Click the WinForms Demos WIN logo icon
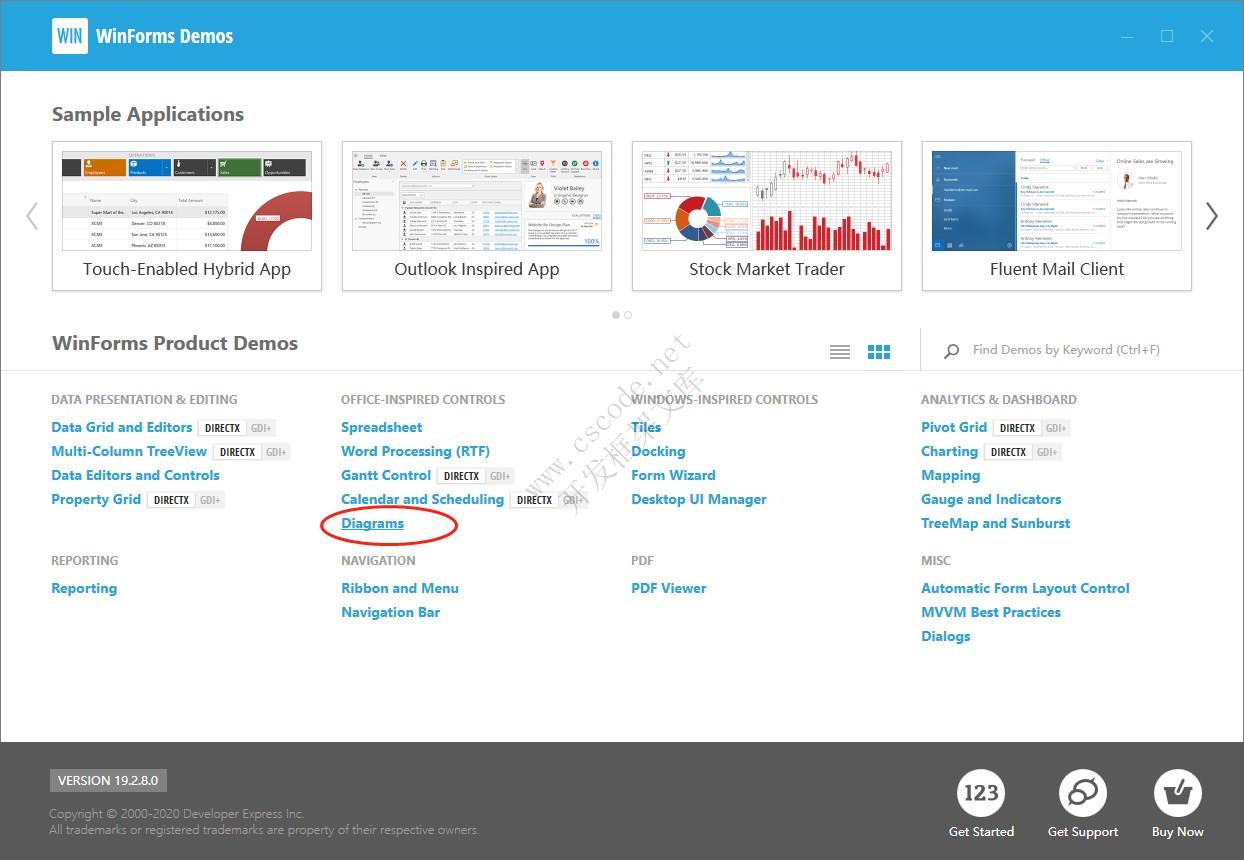Image resolution: width=1244 pixels, height=860 pixels. [x=69, y=35]
